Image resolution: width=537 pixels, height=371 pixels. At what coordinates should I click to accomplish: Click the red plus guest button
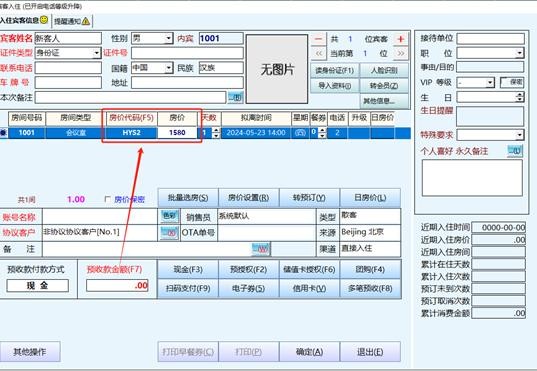[400, 39]
